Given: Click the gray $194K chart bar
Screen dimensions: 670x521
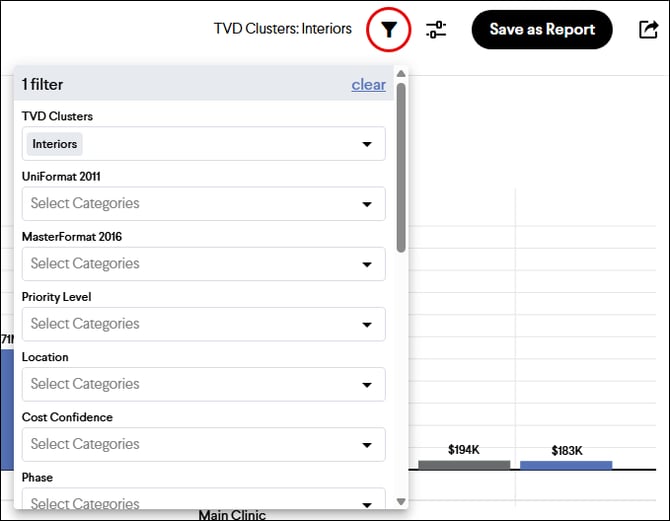Looking at the screenshot, I should [x=464, y=465].
